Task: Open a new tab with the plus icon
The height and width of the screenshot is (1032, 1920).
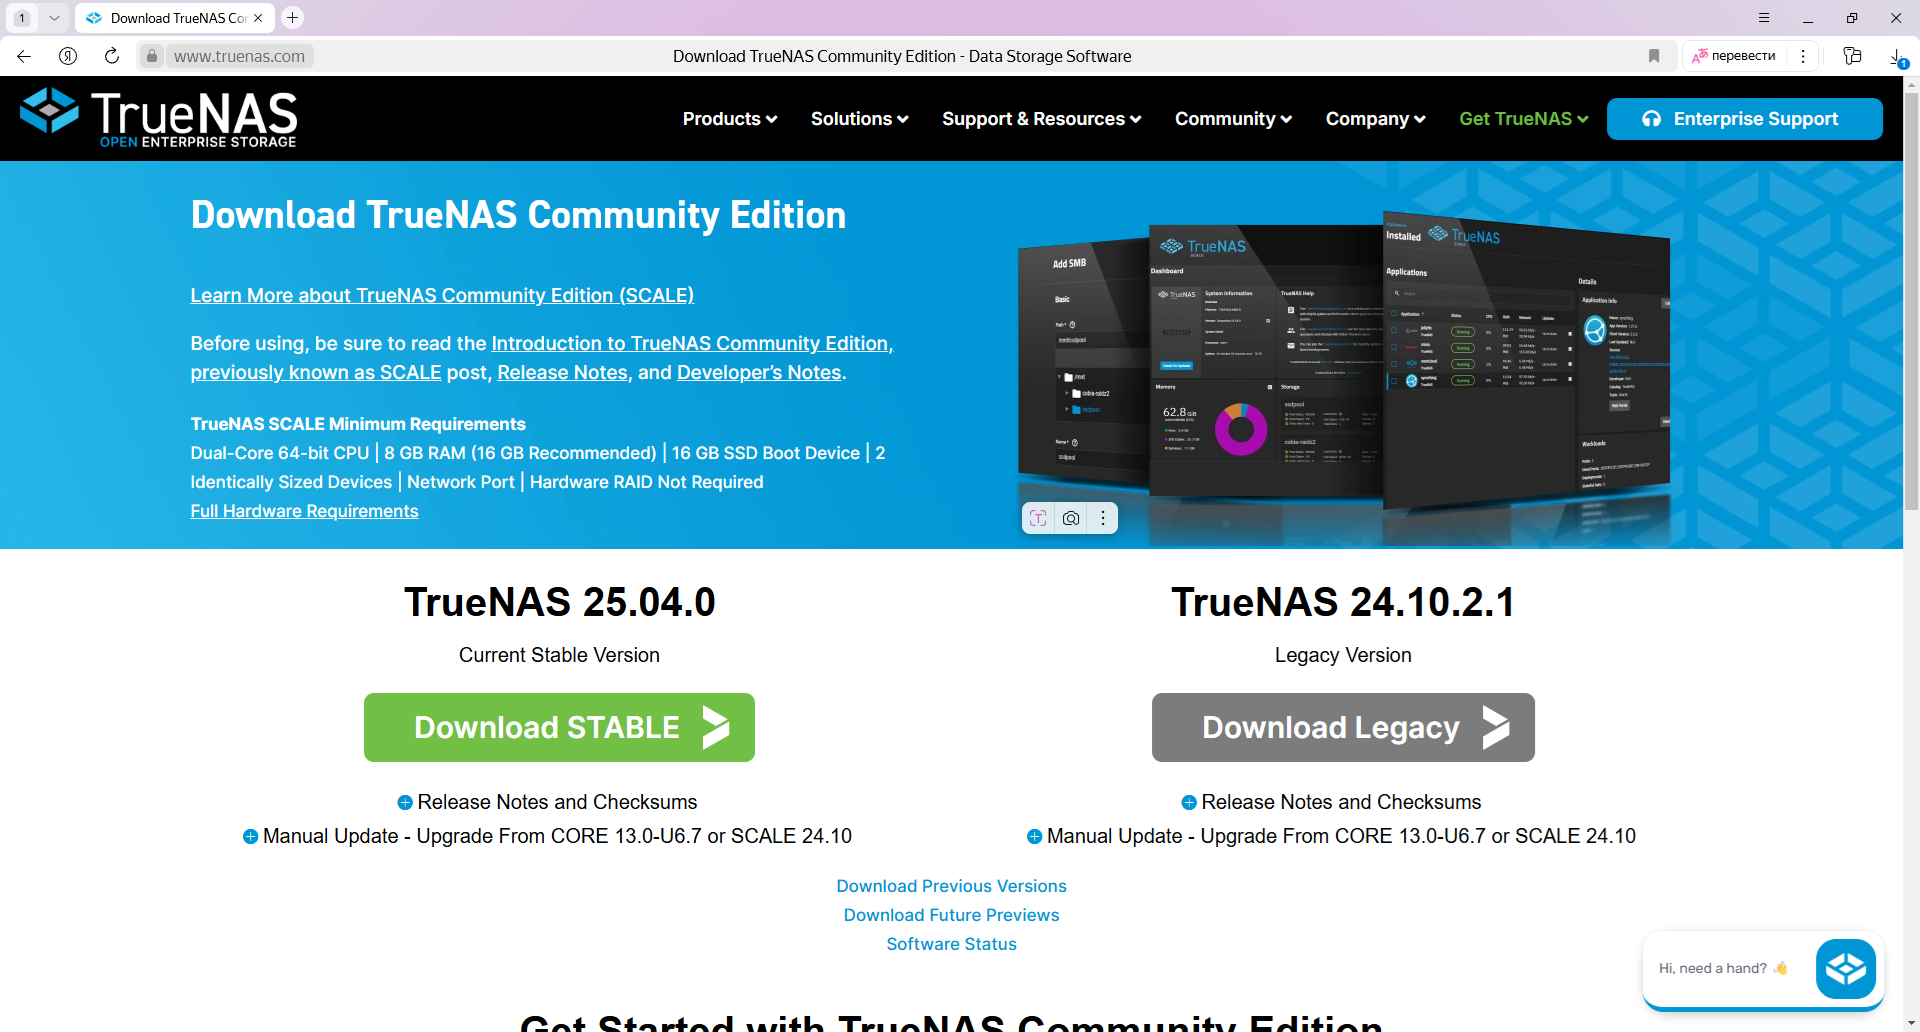Action: pos(292,18)
